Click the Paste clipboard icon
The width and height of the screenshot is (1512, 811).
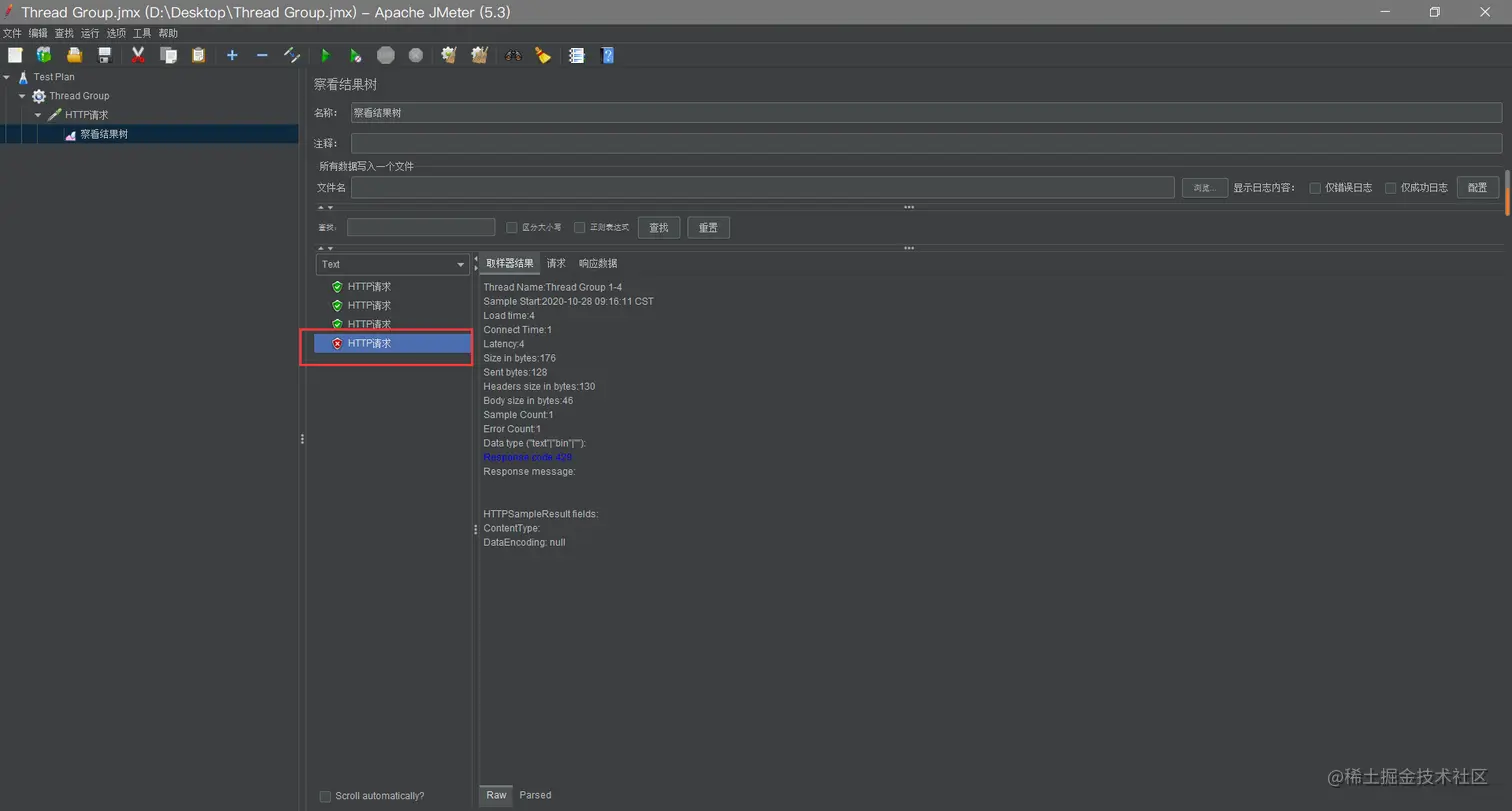[x=198, y=55]
